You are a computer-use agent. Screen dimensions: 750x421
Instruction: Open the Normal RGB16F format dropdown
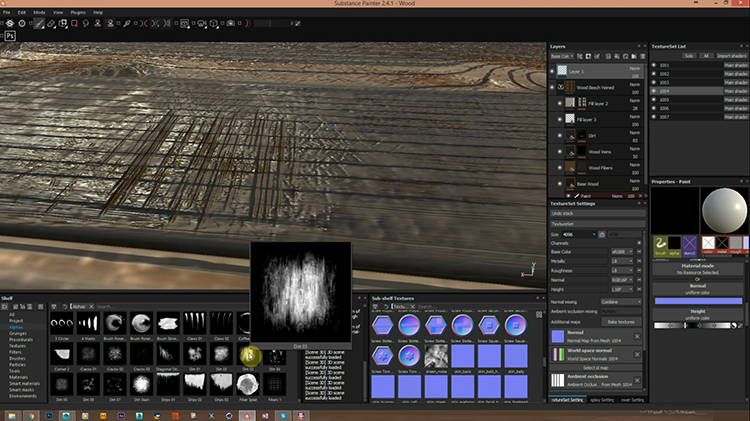pyautogui.click(x=622, y=280)
